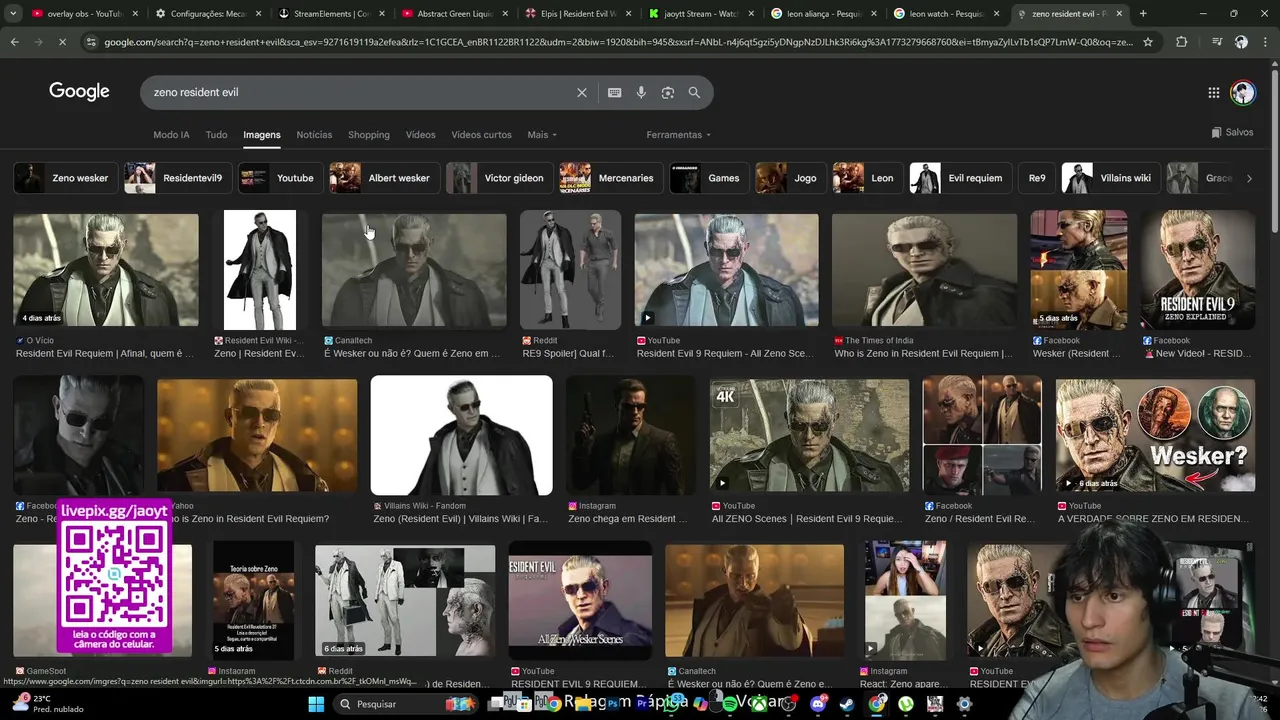Open the 'Resident Evil 9 Zeno Explained' thumbnail
This screenshot has width=1280, height=720.
1198,270
